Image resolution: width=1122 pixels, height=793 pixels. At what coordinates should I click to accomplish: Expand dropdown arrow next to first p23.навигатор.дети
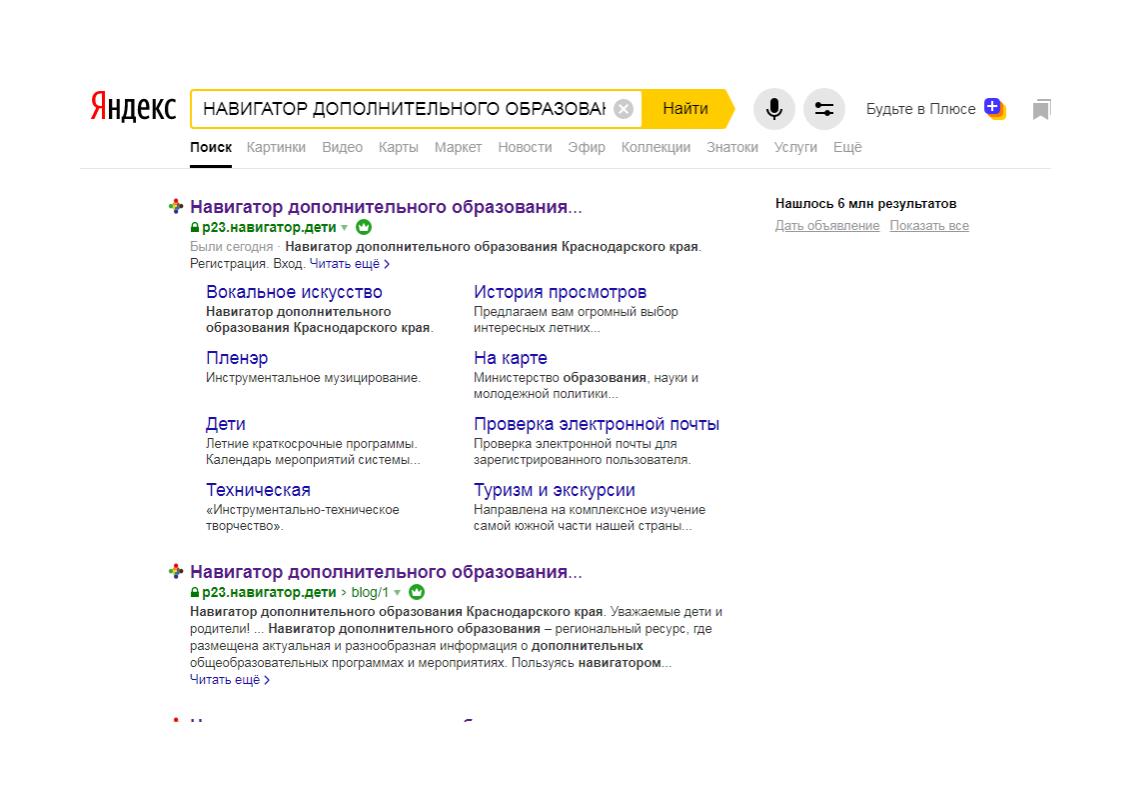pos(345,228)
